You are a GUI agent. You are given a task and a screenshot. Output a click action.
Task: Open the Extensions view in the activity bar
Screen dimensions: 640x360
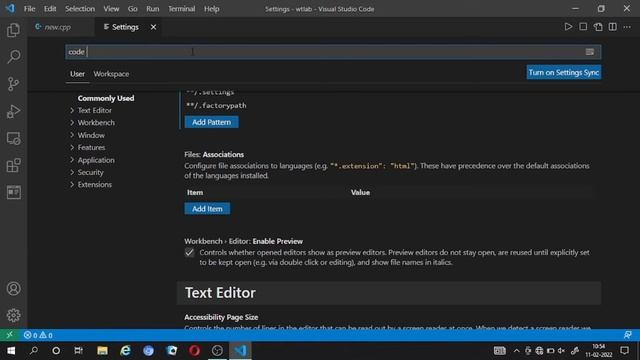[13, 165]
